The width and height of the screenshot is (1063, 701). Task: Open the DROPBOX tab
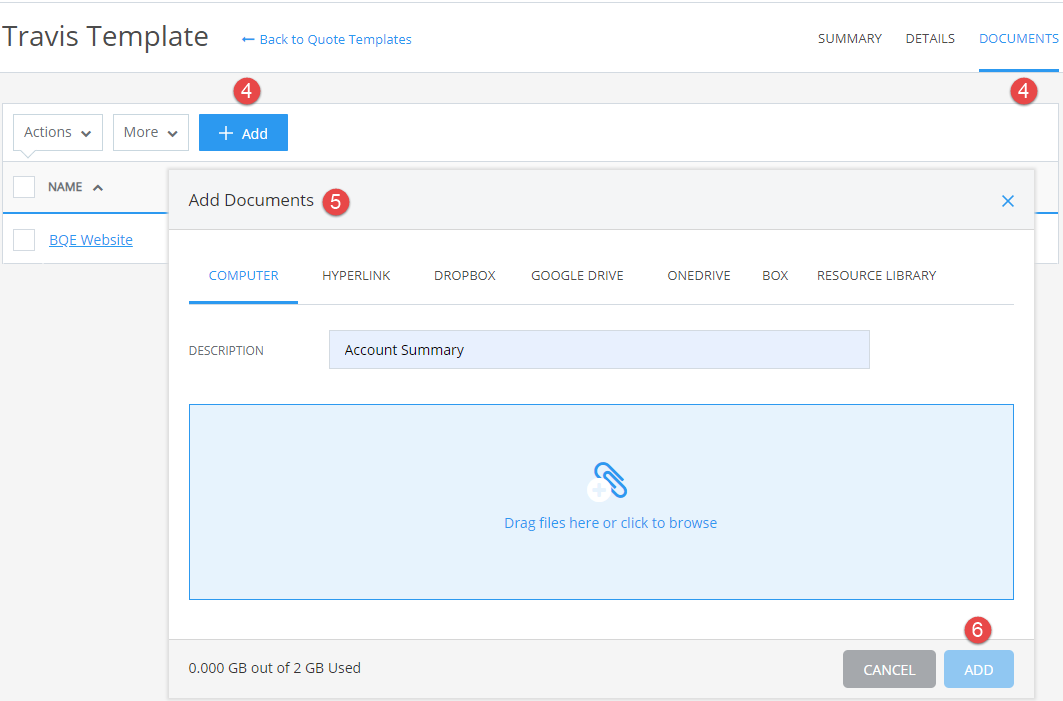(464, 275)
